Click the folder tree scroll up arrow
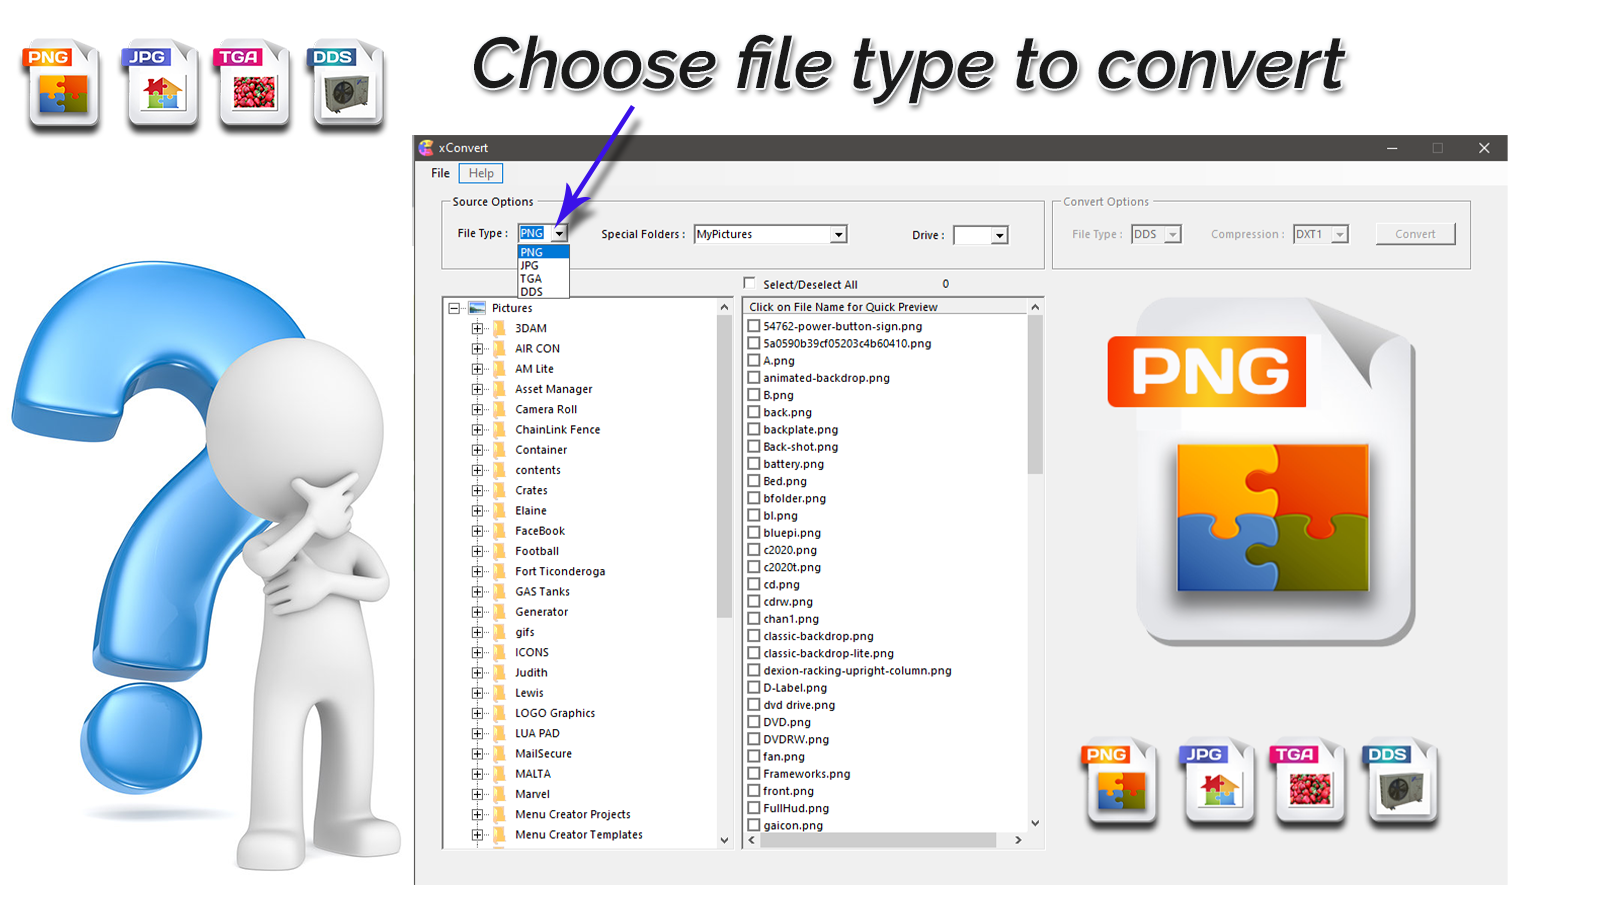Screen dimensions: 1600x900 pyautogui.click(x=725, y=307)
